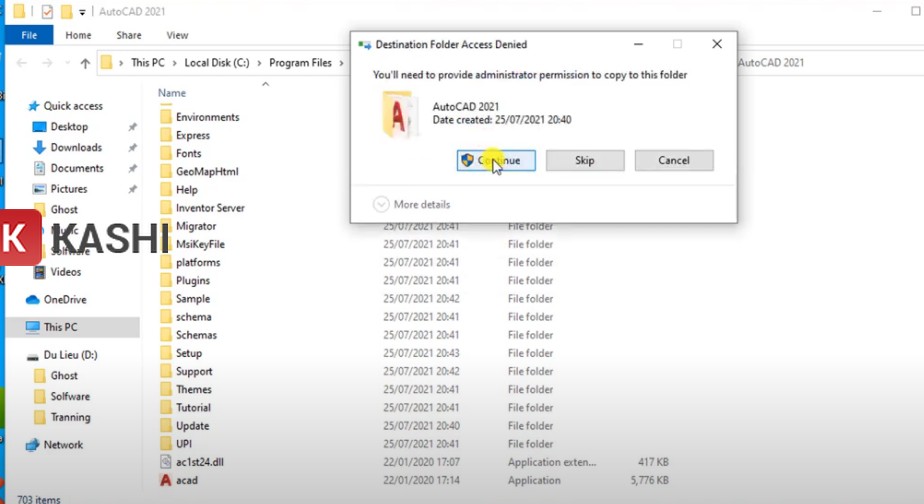Image resolution: width=924 pixels, height=504 pixels.
Task: Open the Plugins folder icon
Action: pyautogui.click(x=166, y=281)
